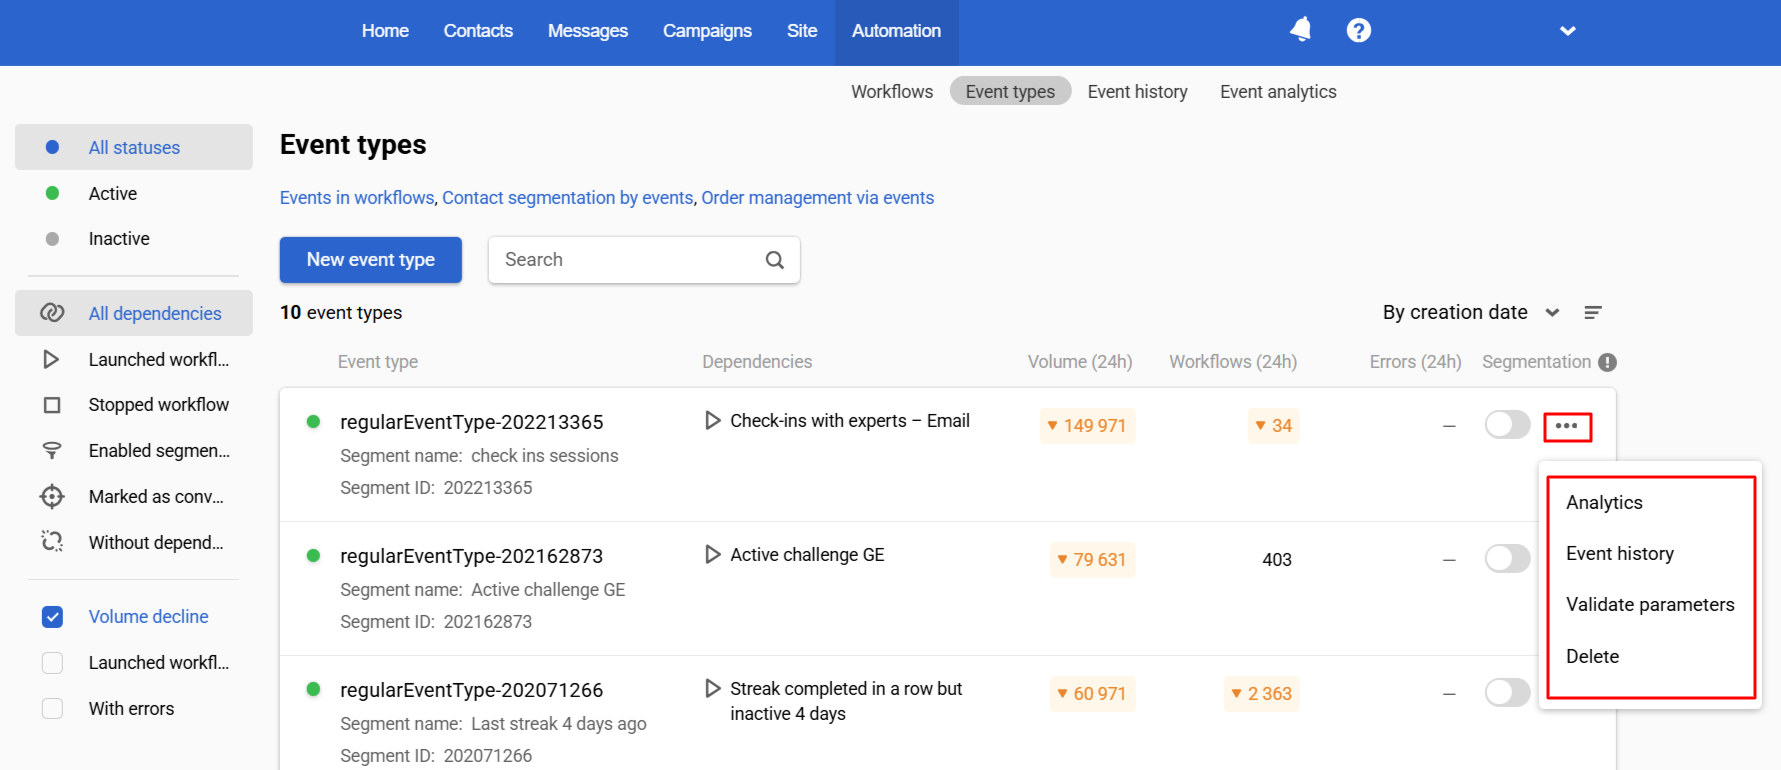Viewport: 1781px width, 770px height.
Task: Click the New event type button
Action: pyautogui.click(x=370, y=260)
